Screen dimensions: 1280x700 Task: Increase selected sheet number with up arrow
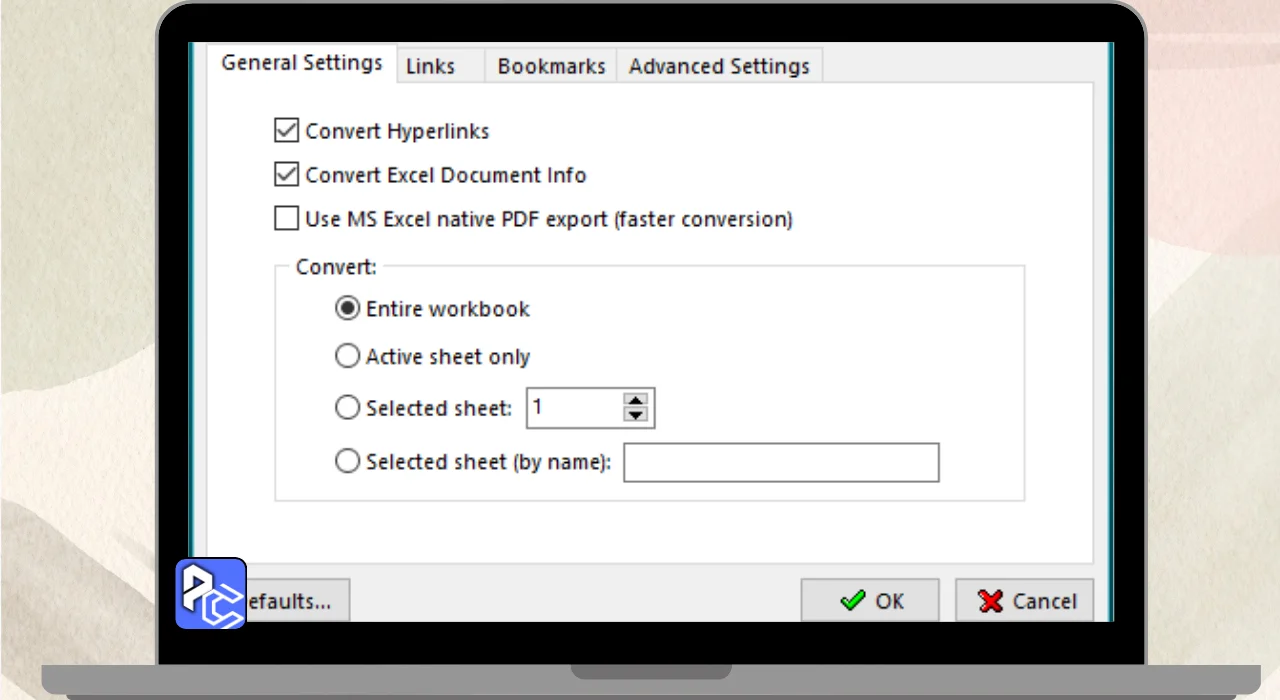[635, 401]
